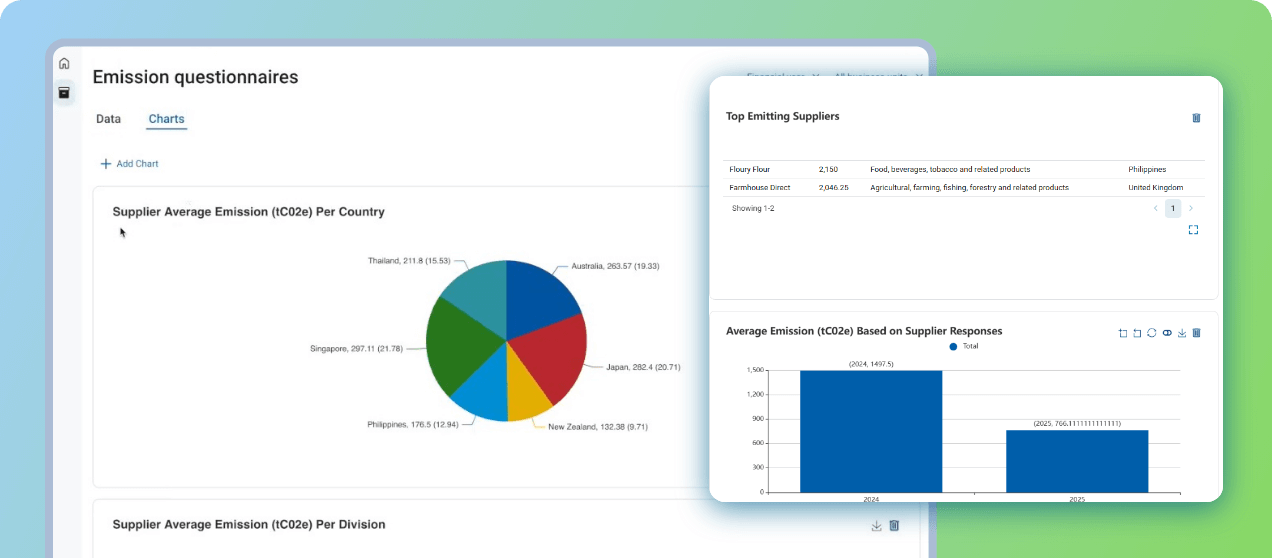Image resolution: width=1272 pixels, height=558 pixels.
Task: Go to previous page in suppliers table
Action: pos(1156,208)
